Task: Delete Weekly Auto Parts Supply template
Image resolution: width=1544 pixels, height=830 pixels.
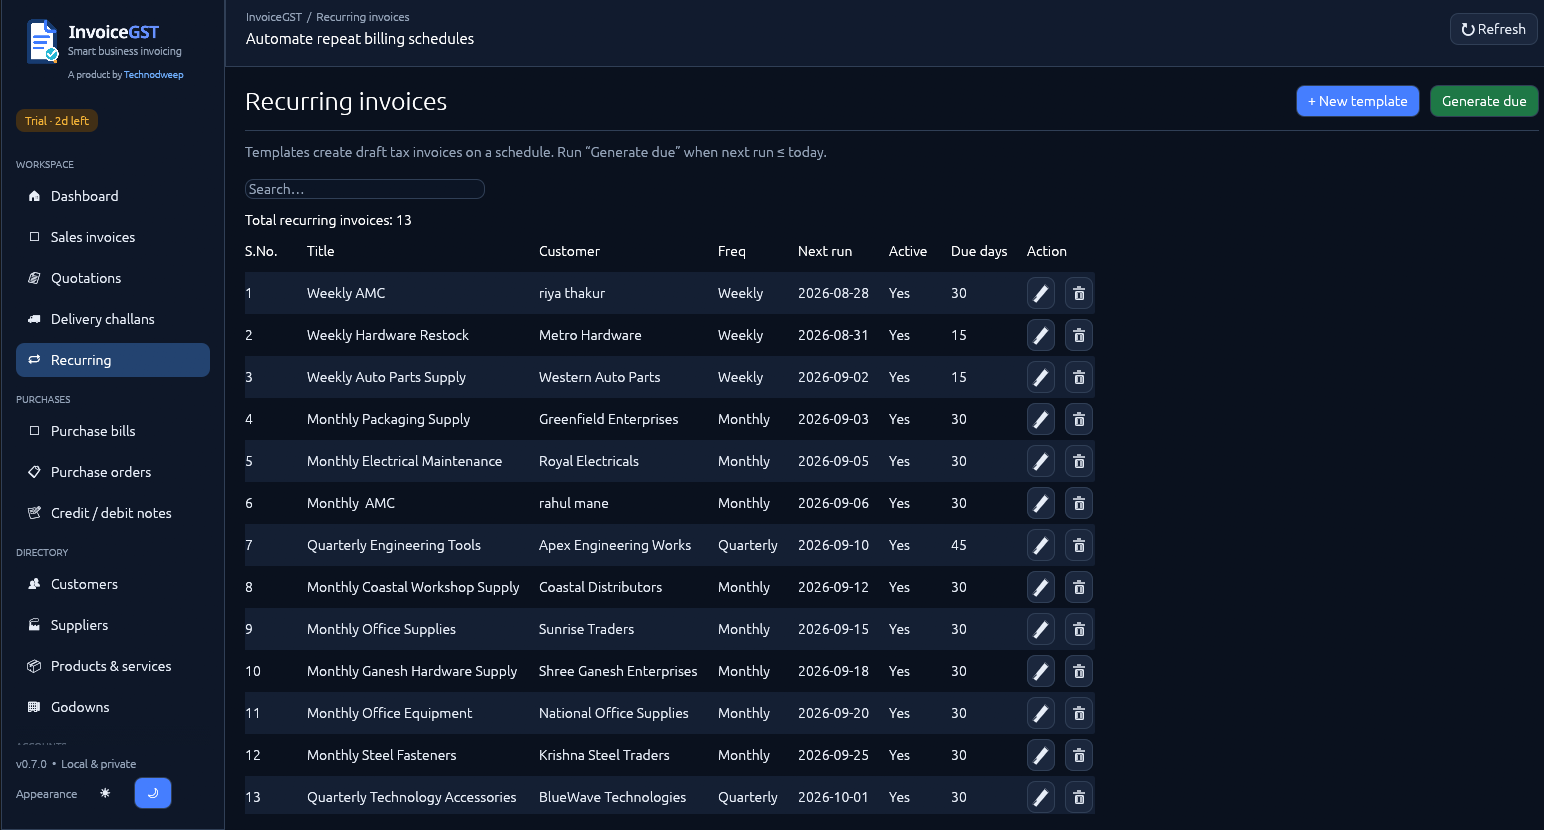Action: tap(1079, 377)
